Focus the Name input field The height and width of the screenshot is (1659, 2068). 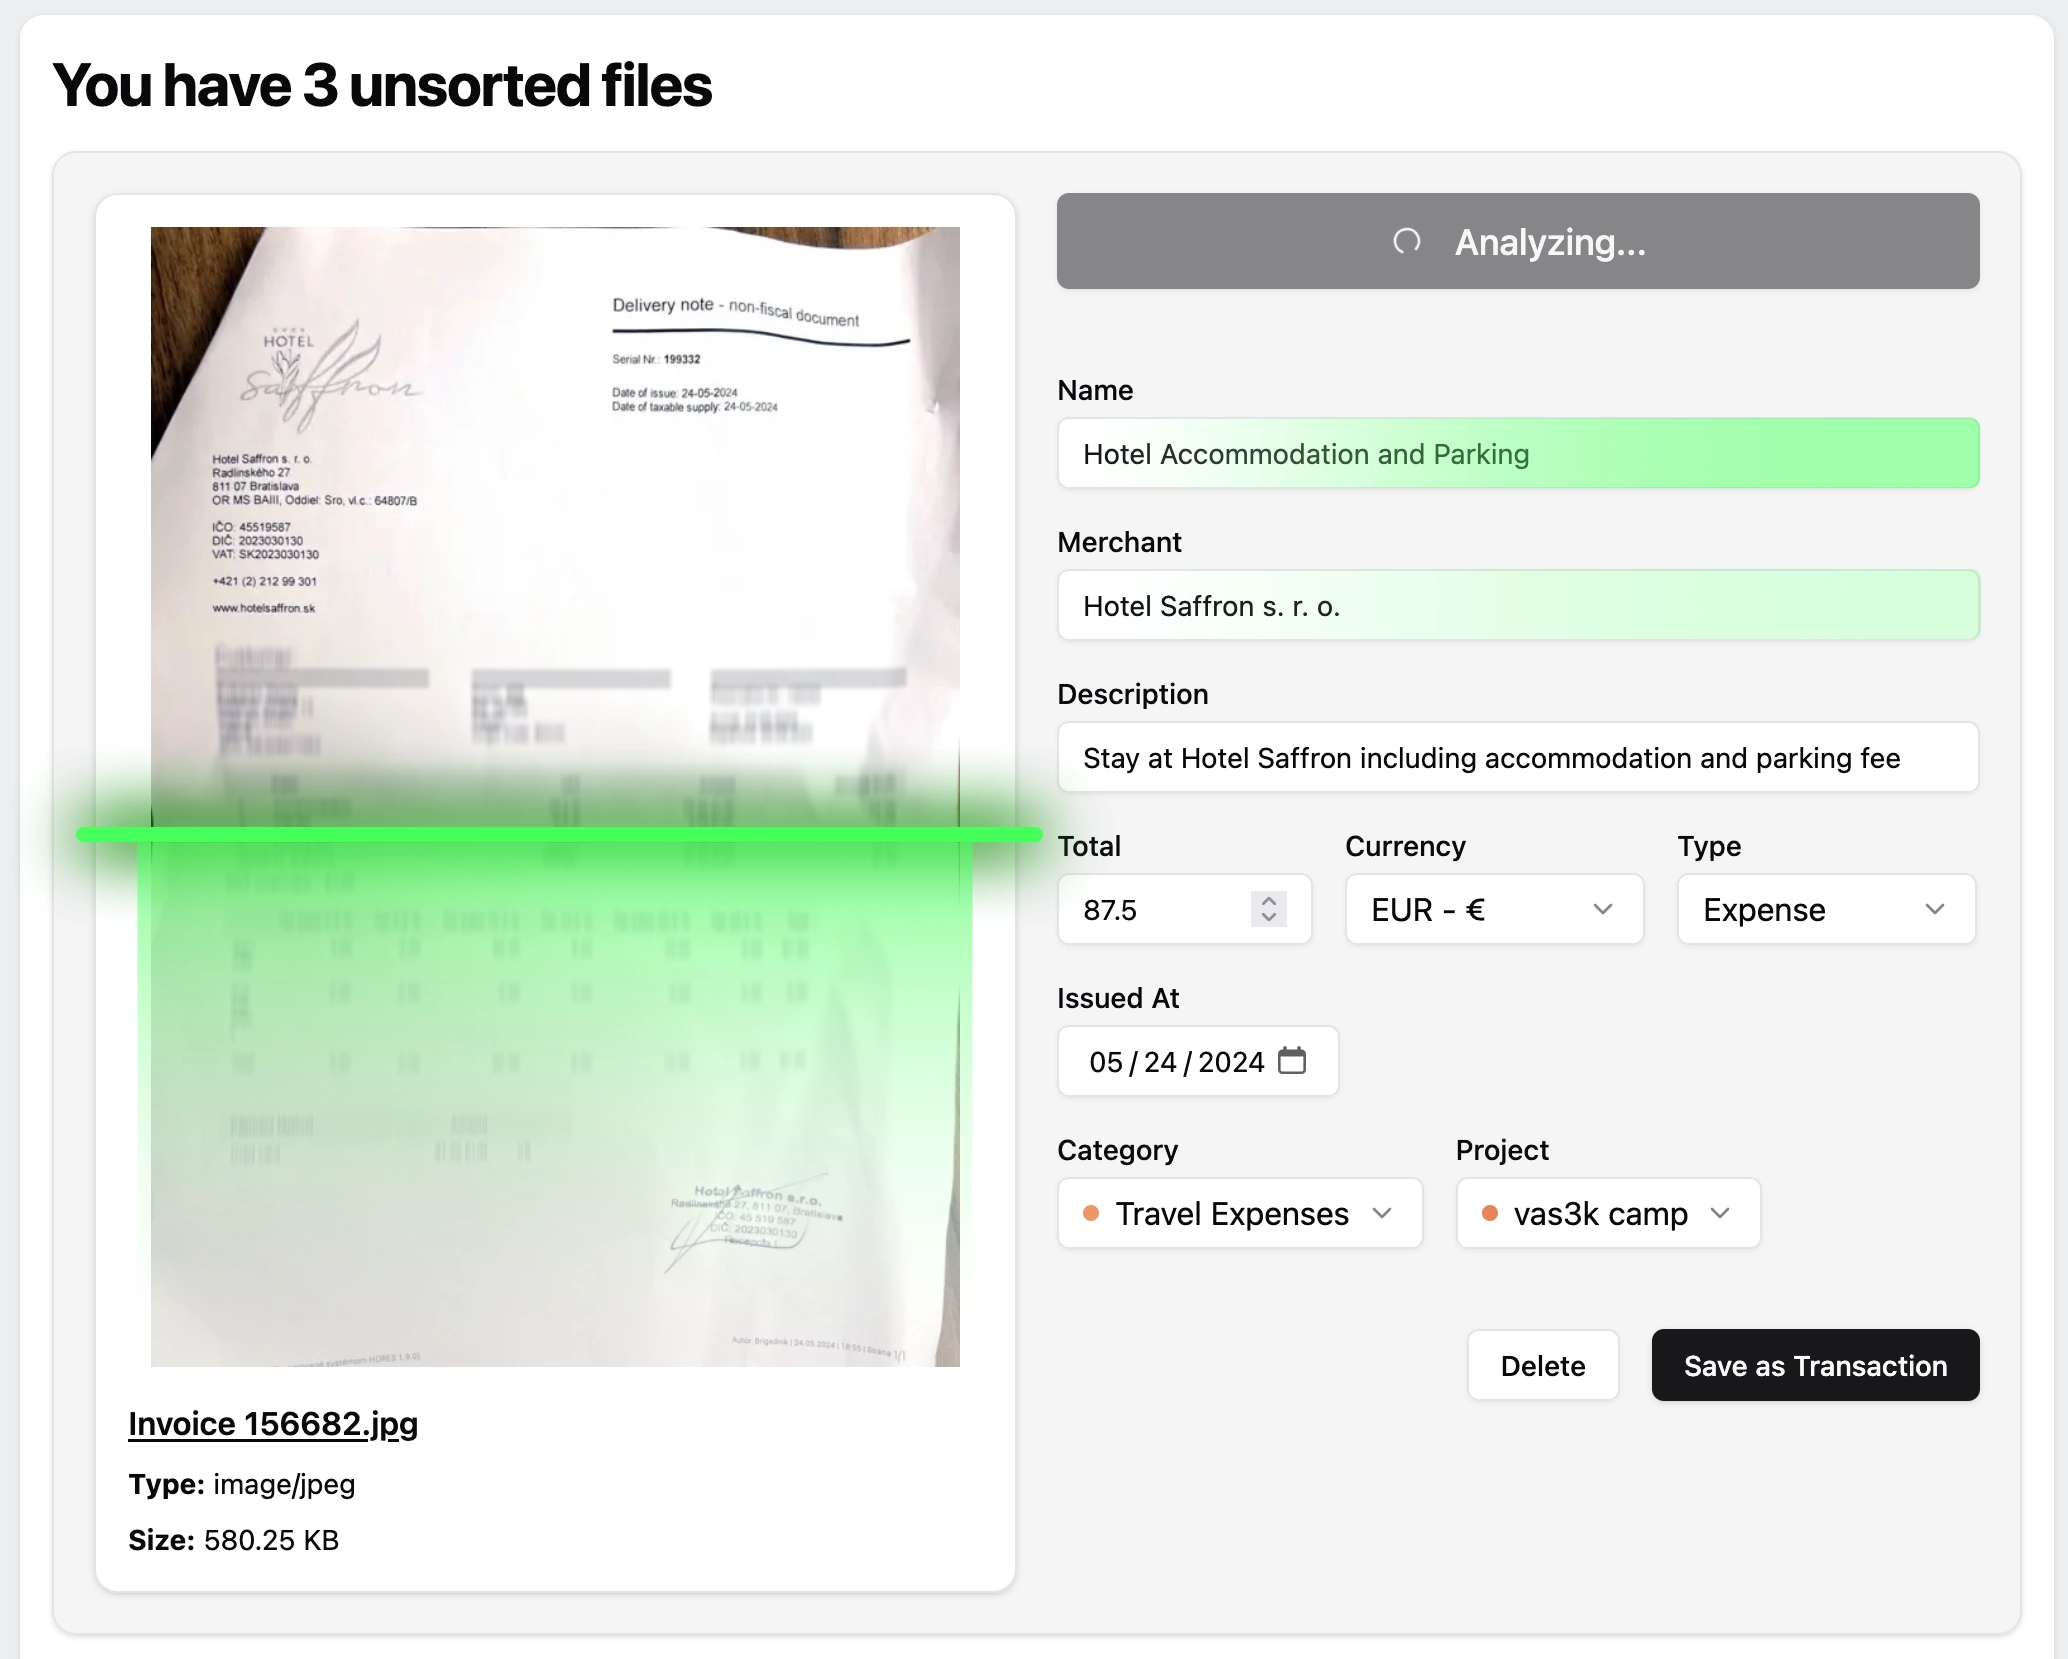tap(1517, 454)
